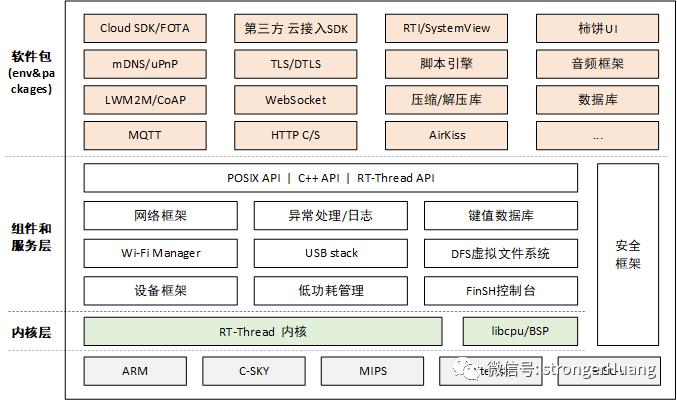Image resolution: width=677 pixels, height=400 pixels.
Task: Click the HTTP C/S box
Action: click(x=296, y=135)
